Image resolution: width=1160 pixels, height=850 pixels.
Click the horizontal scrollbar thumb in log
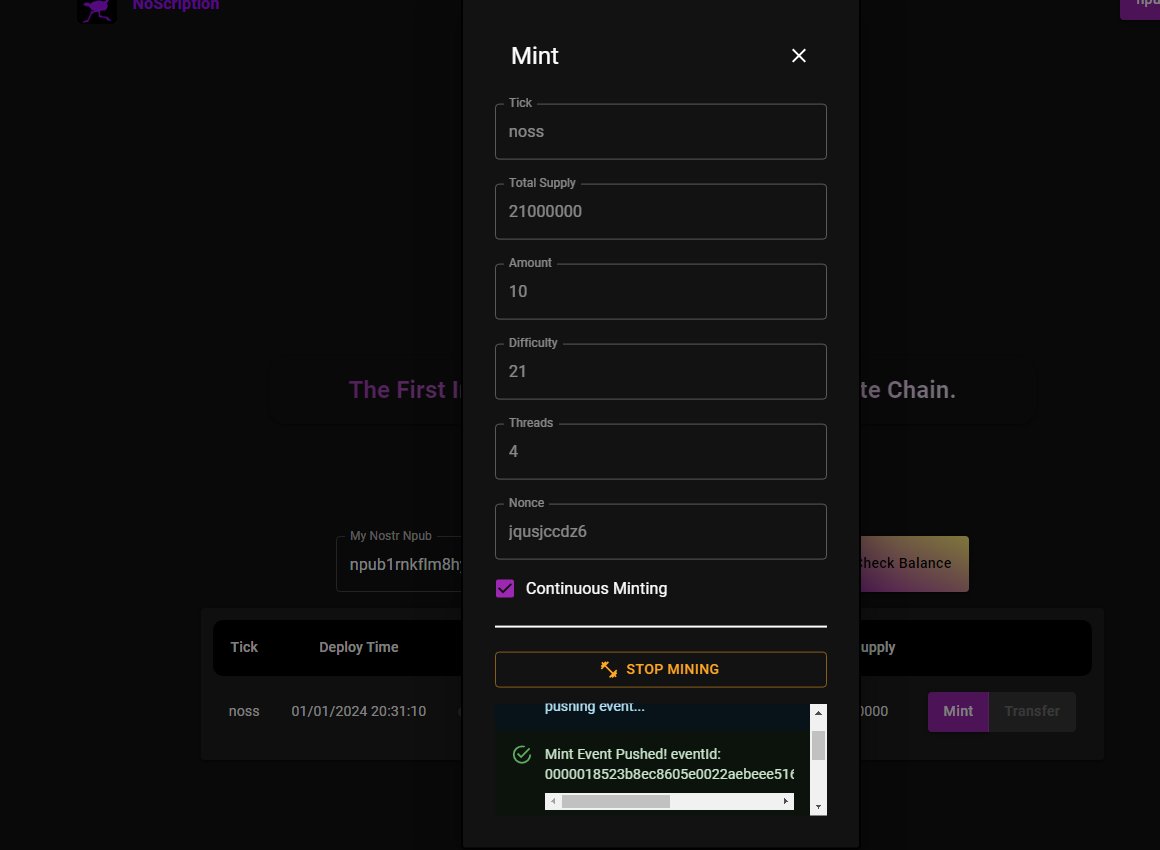tap(616, 801)
